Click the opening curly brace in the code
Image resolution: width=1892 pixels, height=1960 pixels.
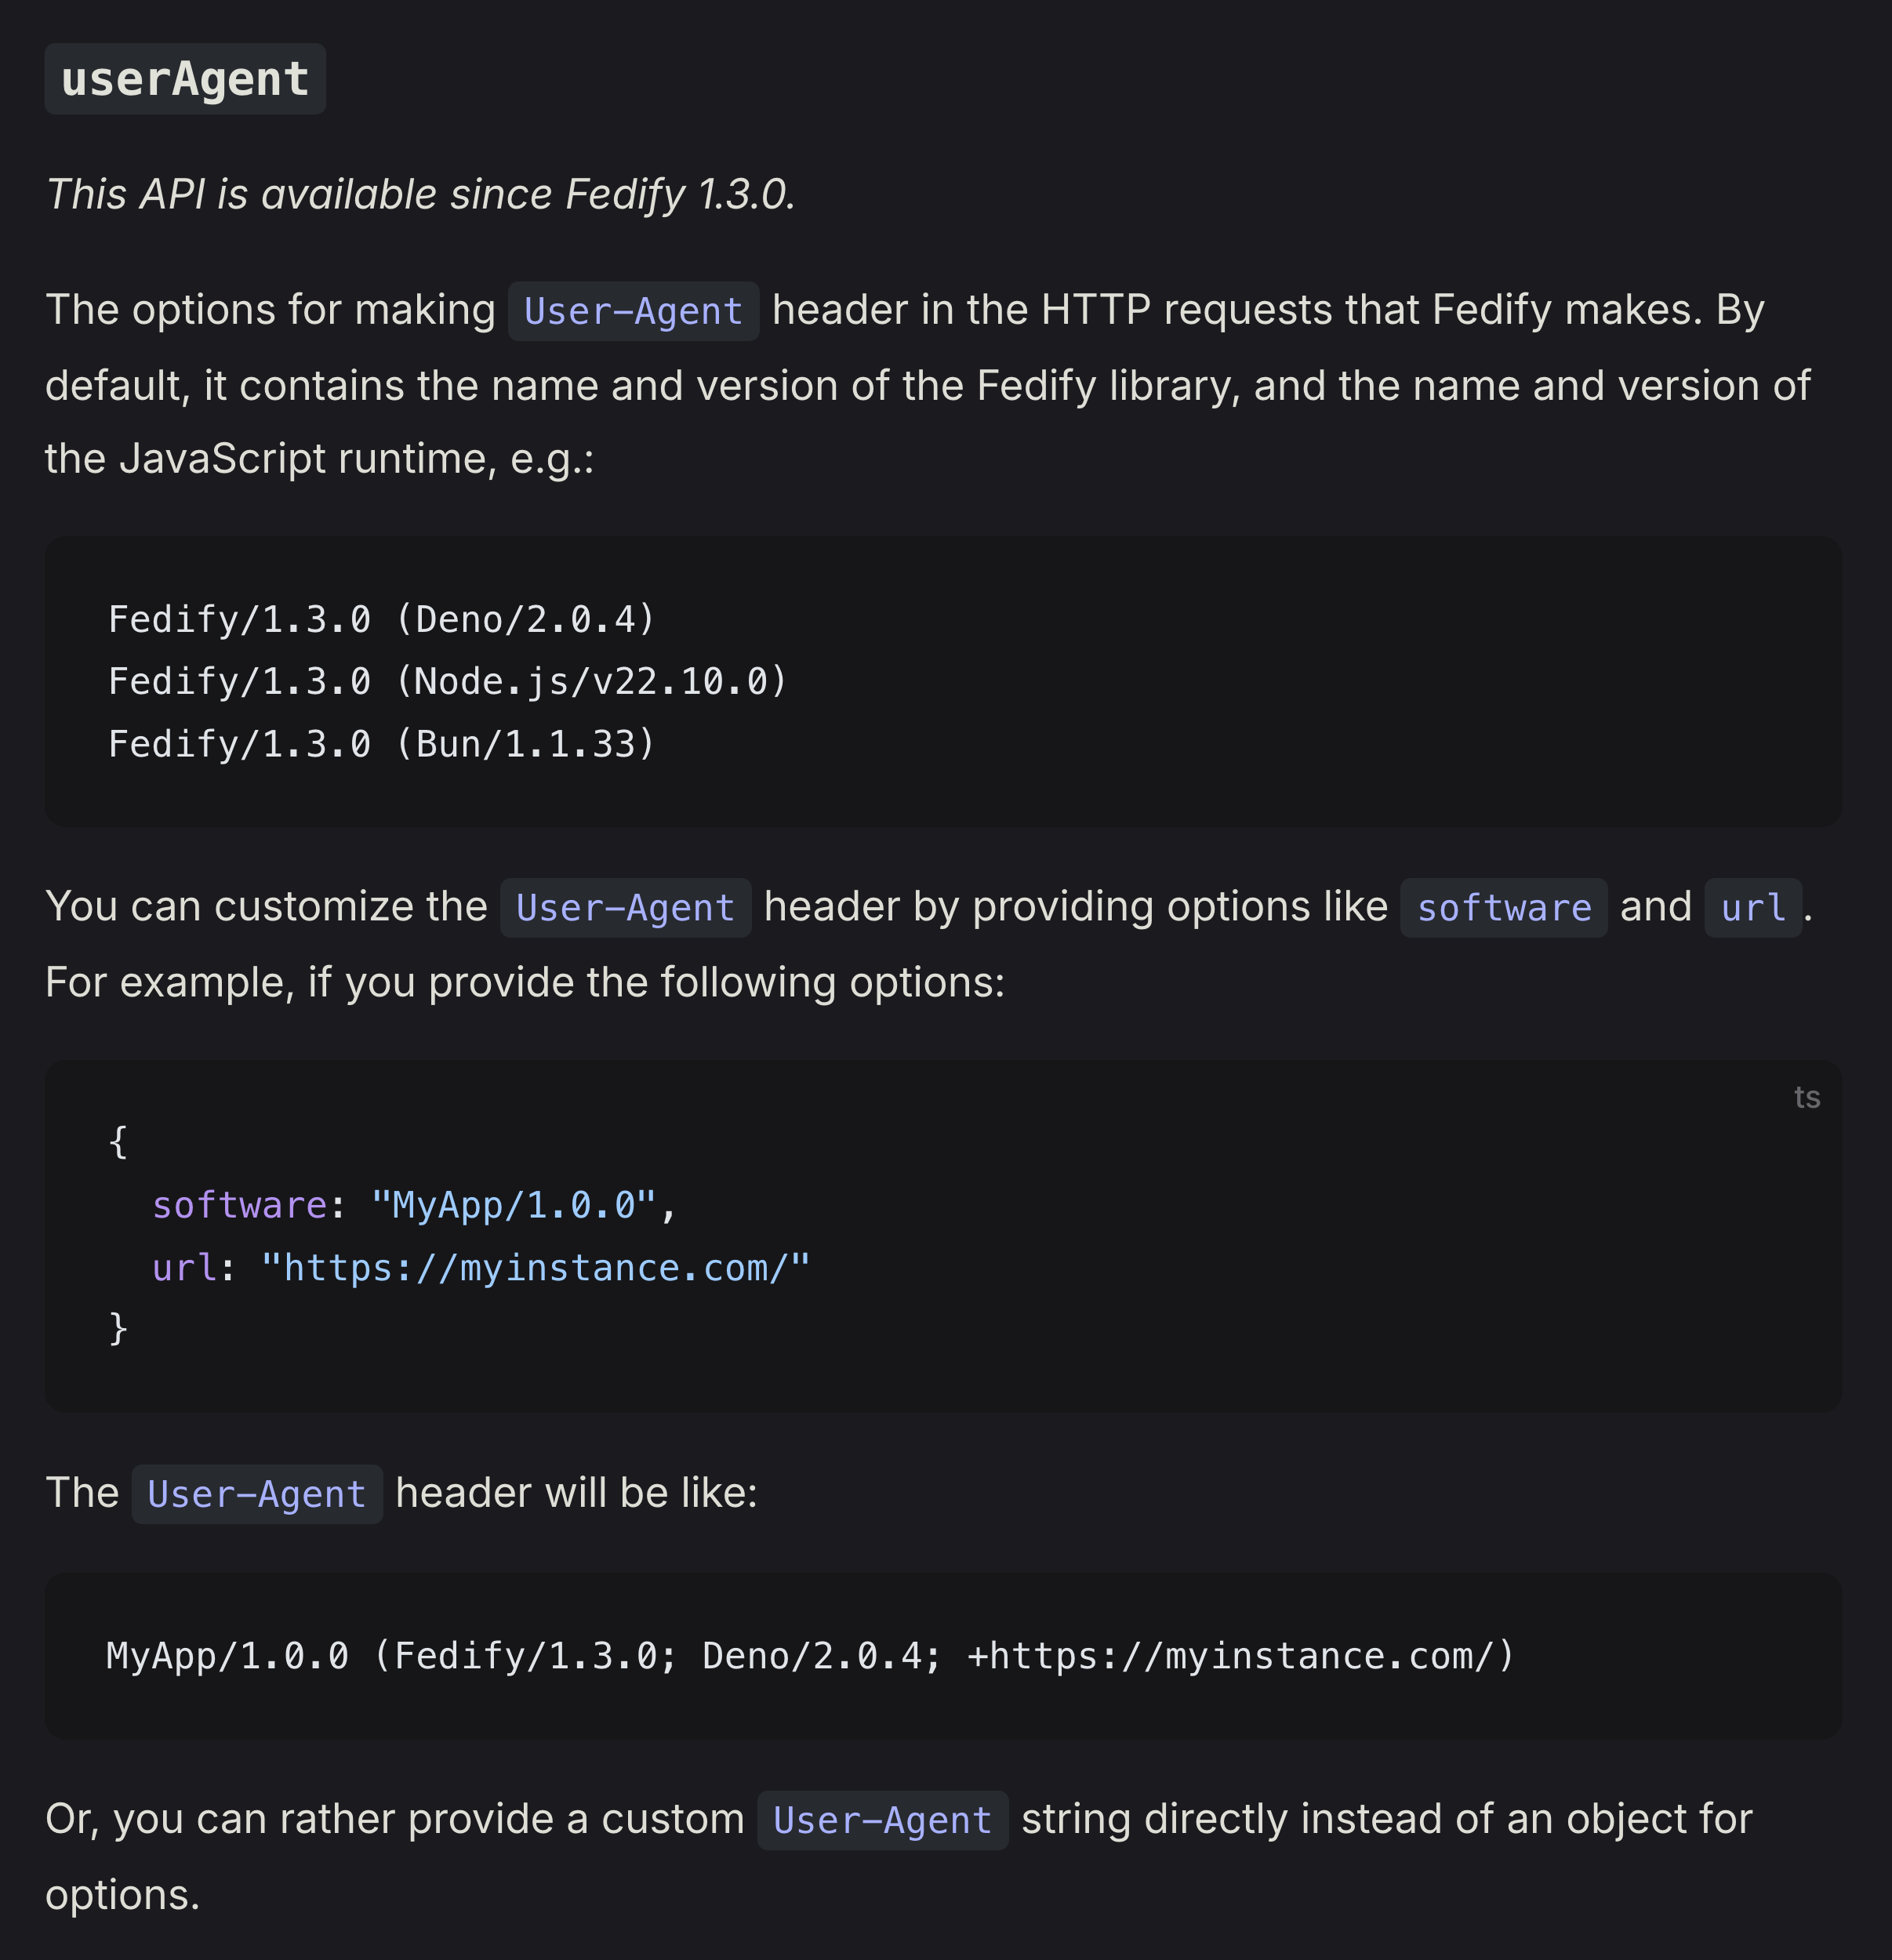[x=118, y=1141]
